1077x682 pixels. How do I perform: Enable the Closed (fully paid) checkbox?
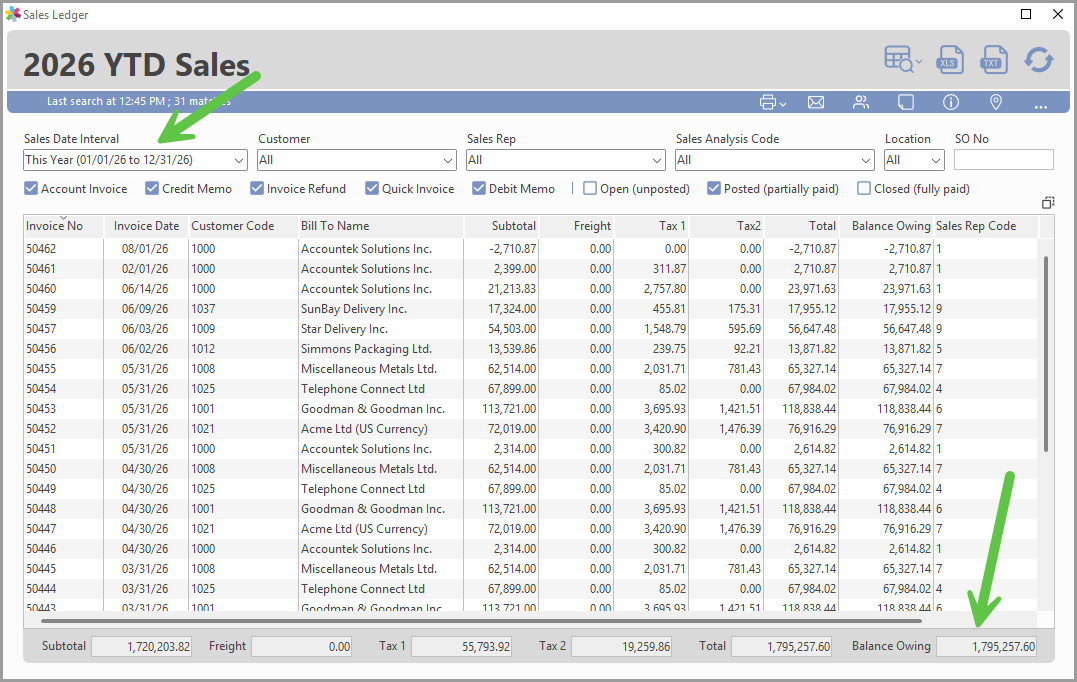(864, 188)
